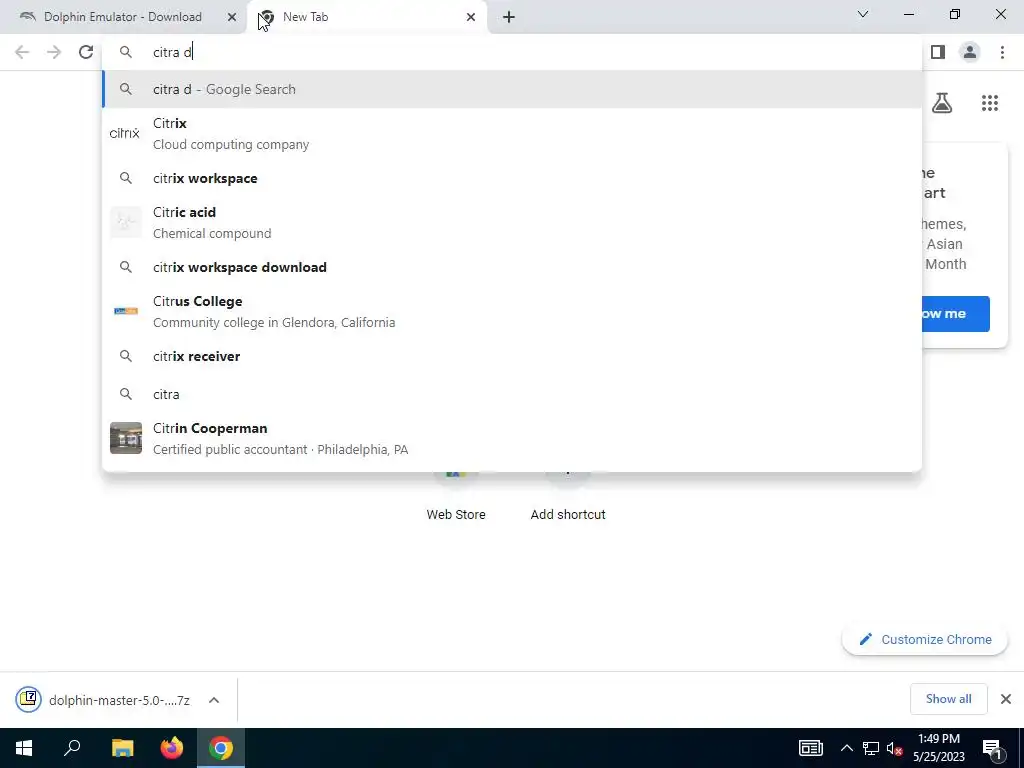This screenshot has width=1024, height=768.
Task: Select the 'citra' search suggestion
Action: tap(512, 394)
